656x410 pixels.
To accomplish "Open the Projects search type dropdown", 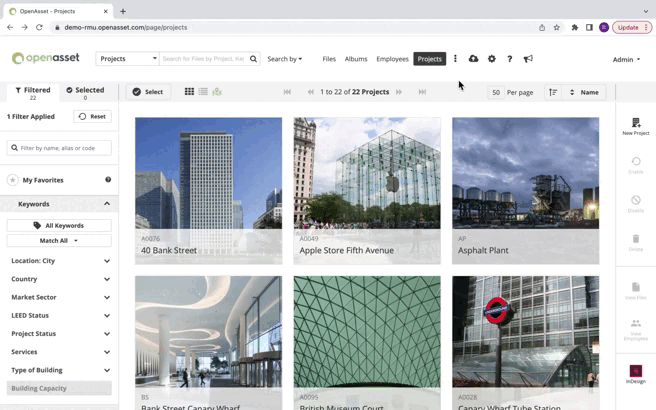I will point(127,59).
